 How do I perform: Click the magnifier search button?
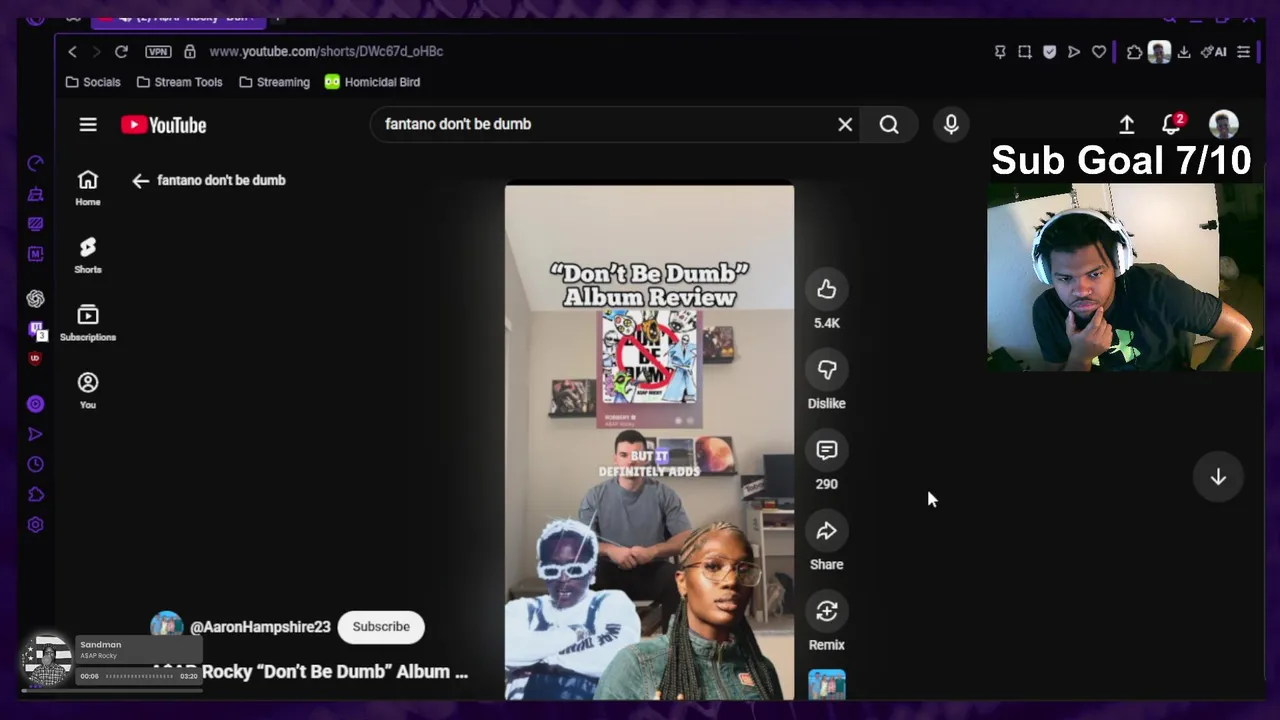(x=889, y=124)
